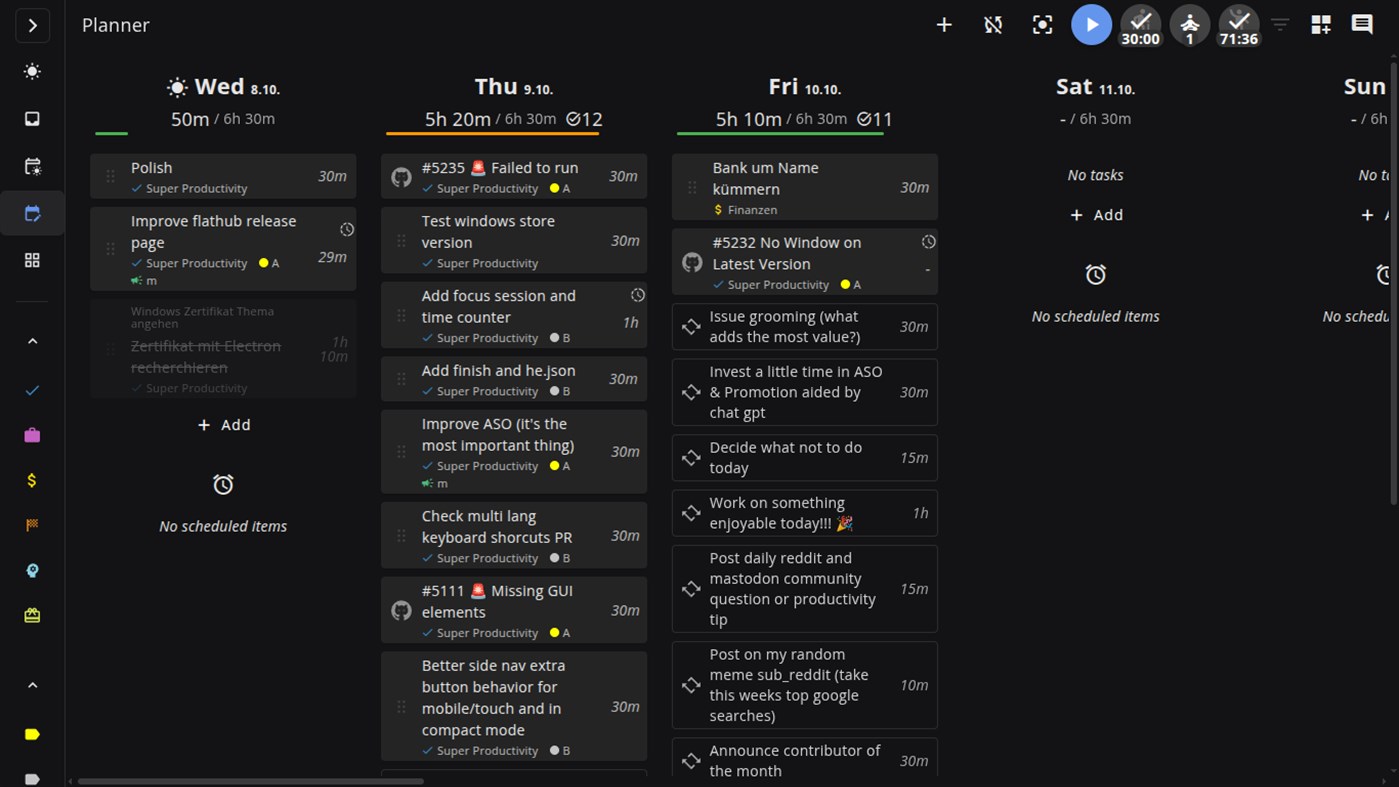Activate Focus Mode from the top toolbar
1399x787 pixels.
point(1042,25)
